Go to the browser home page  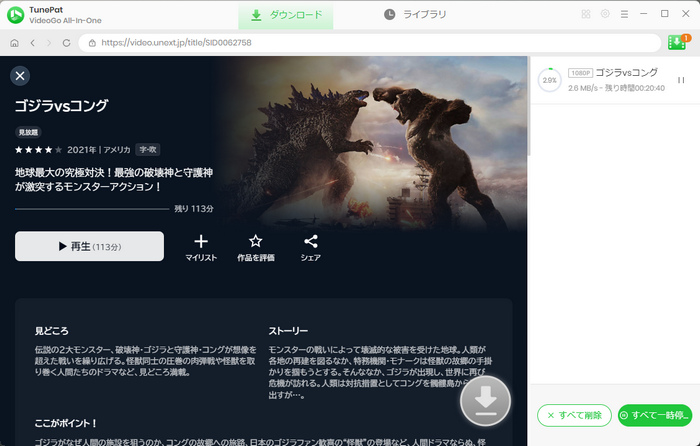tap(14, 43)
